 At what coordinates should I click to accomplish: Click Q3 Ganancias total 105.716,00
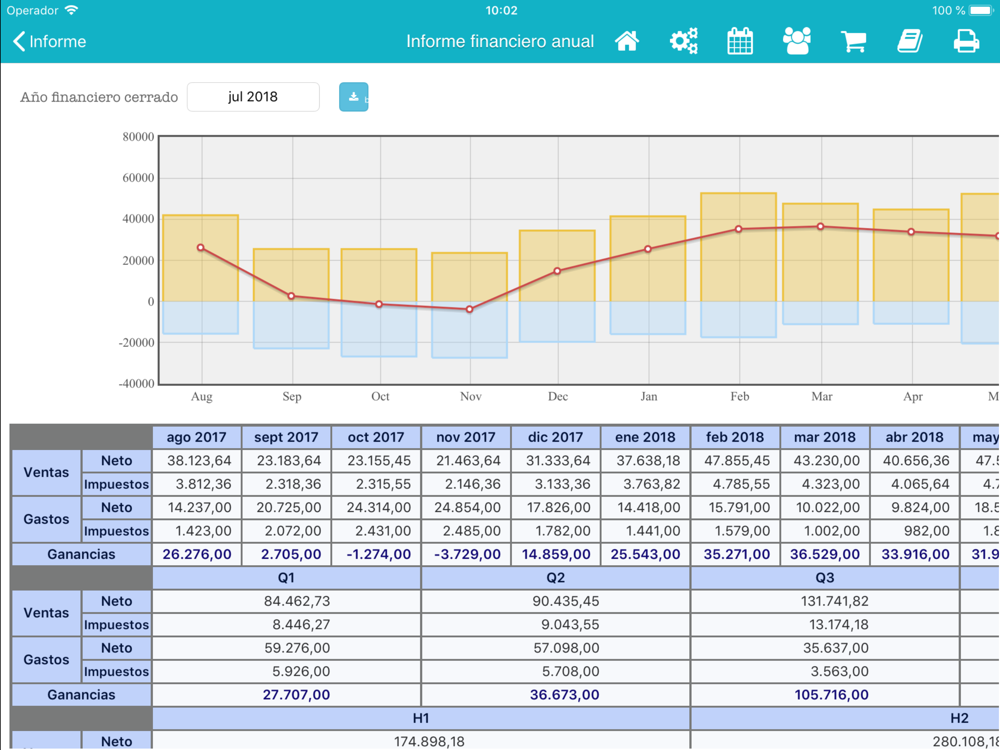click(x=825, y=695)
